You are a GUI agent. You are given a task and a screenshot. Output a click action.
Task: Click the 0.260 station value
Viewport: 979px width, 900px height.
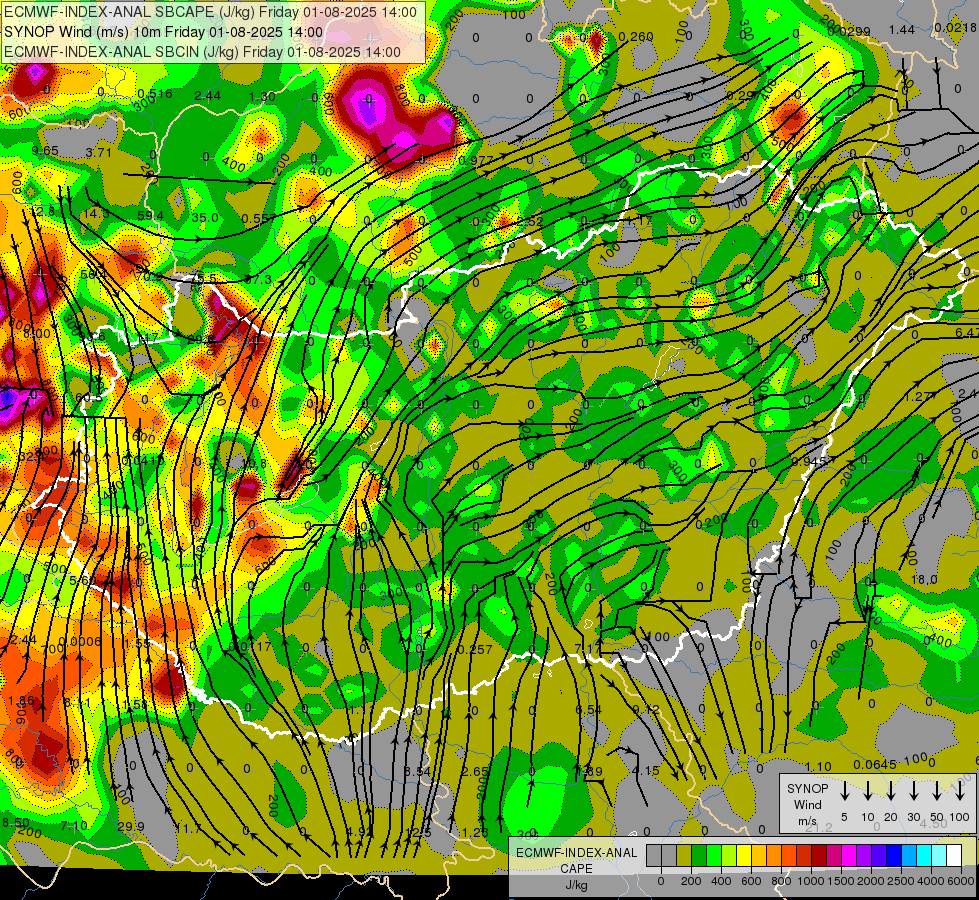(x=636, y=37)
